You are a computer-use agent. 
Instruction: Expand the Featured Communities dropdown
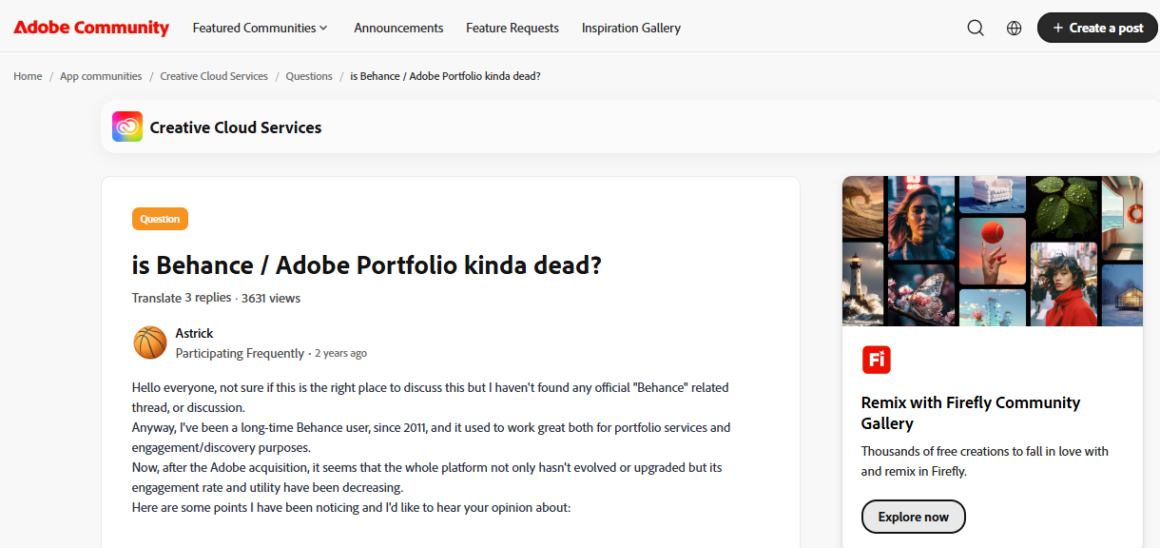click(260, 28)
